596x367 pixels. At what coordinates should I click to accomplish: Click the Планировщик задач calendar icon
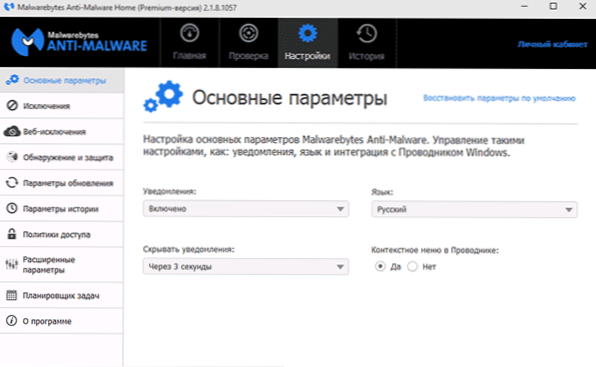click(12, 295)
